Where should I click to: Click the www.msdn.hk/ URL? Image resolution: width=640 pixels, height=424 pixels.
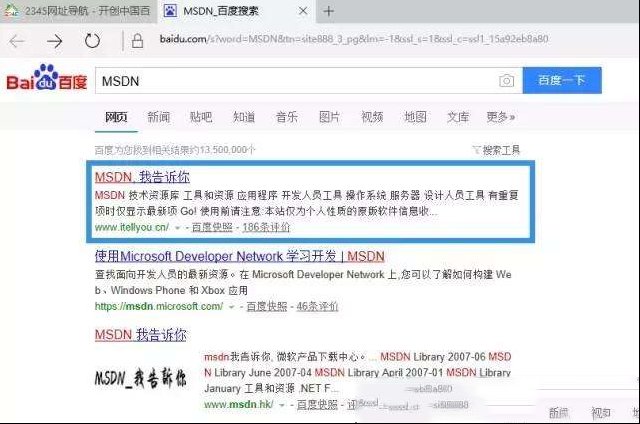[239, 404]
